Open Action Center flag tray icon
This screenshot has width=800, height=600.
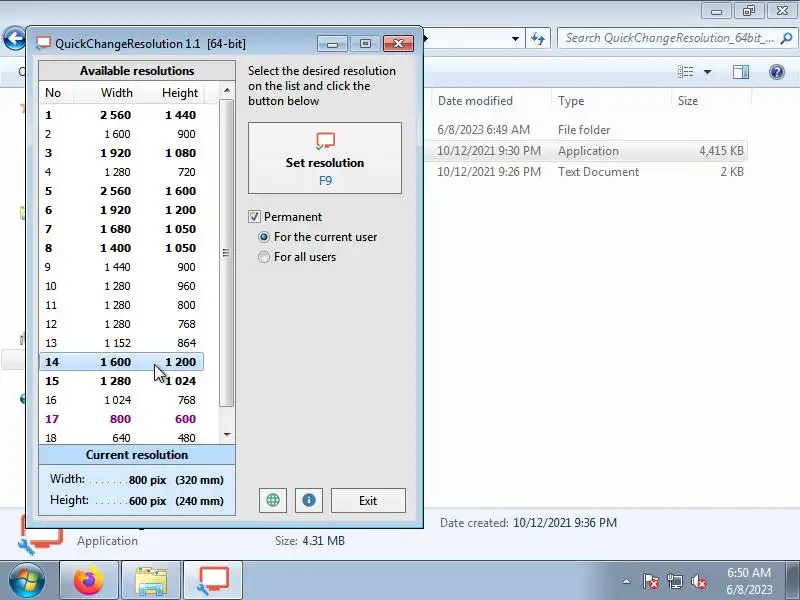651,581
